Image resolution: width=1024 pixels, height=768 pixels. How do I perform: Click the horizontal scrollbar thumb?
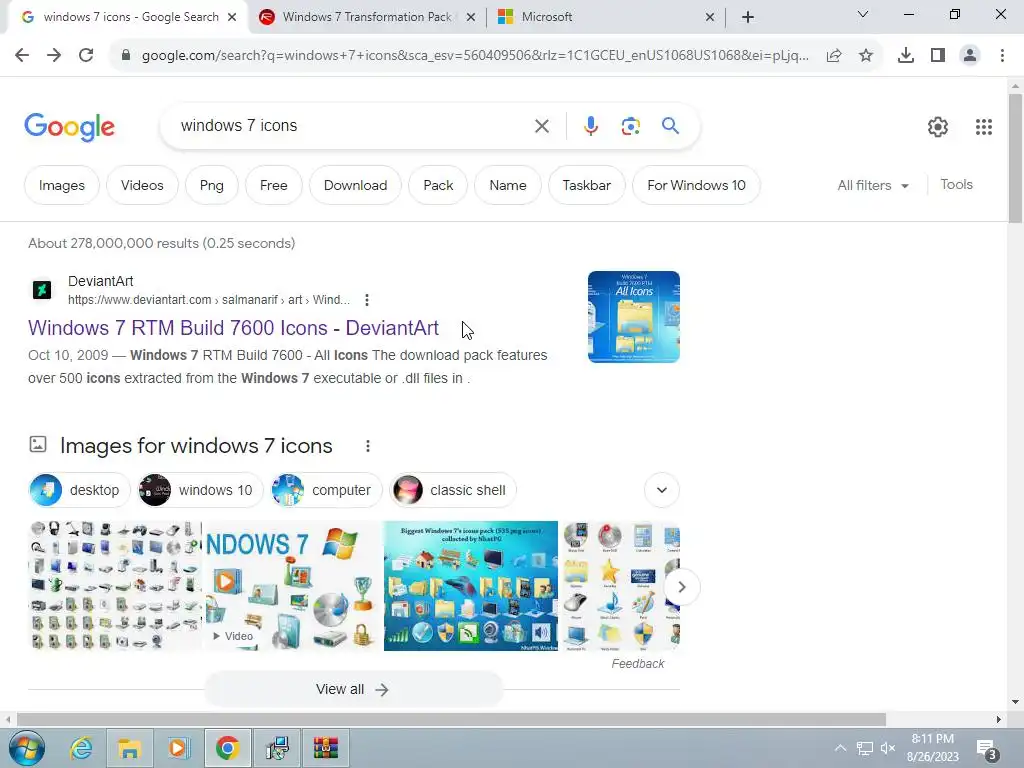click(451, 720)
